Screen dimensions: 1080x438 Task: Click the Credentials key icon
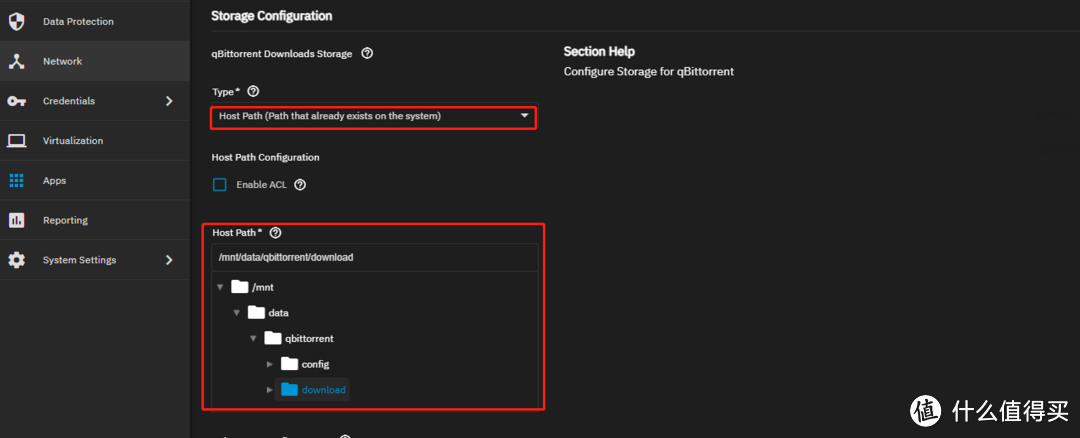pyautogui.click(x=16, y=101)
